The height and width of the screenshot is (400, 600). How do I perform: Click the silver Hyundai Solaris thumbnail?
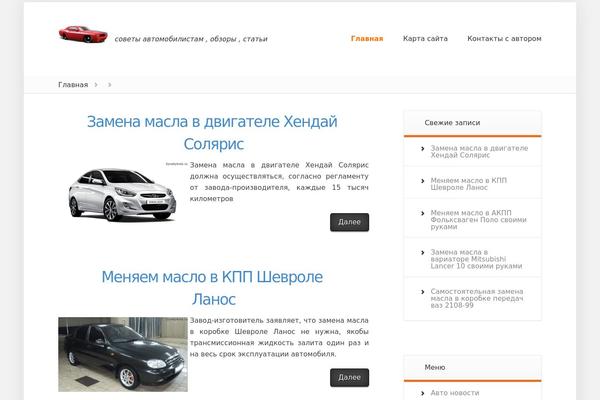(122, 194)
